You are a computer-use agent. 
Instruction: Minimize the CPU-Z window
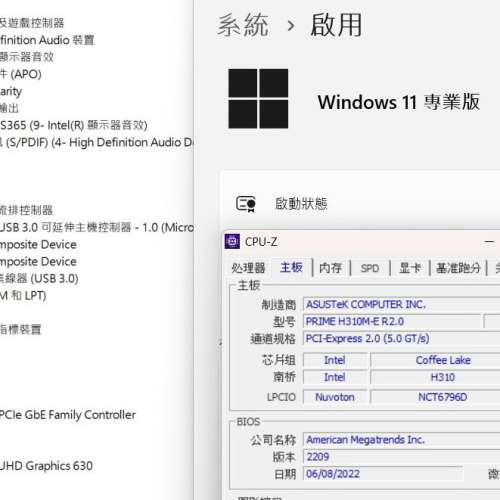pyautogui.click(x=489, y=242)
